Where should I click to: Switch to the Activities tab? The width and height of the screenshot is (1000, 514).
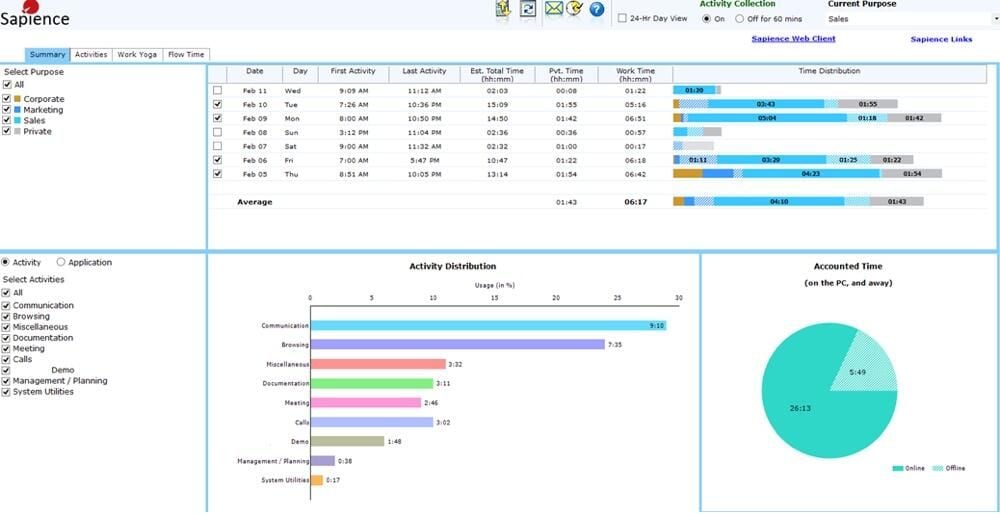tap(91, 55)
